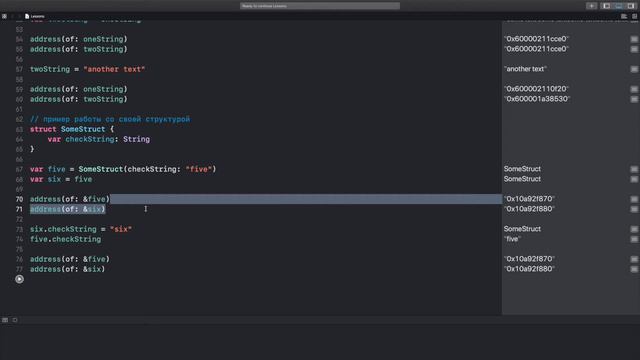Click the stop execution square in the bottom bar

15,320
